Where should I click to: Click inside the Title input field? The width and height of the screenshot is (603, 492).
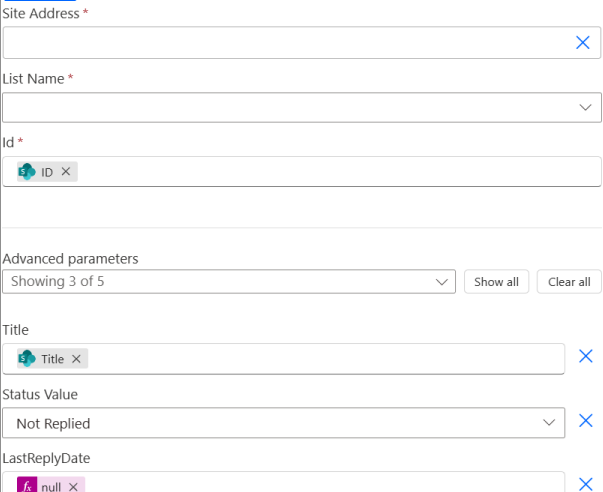(323, 359)
